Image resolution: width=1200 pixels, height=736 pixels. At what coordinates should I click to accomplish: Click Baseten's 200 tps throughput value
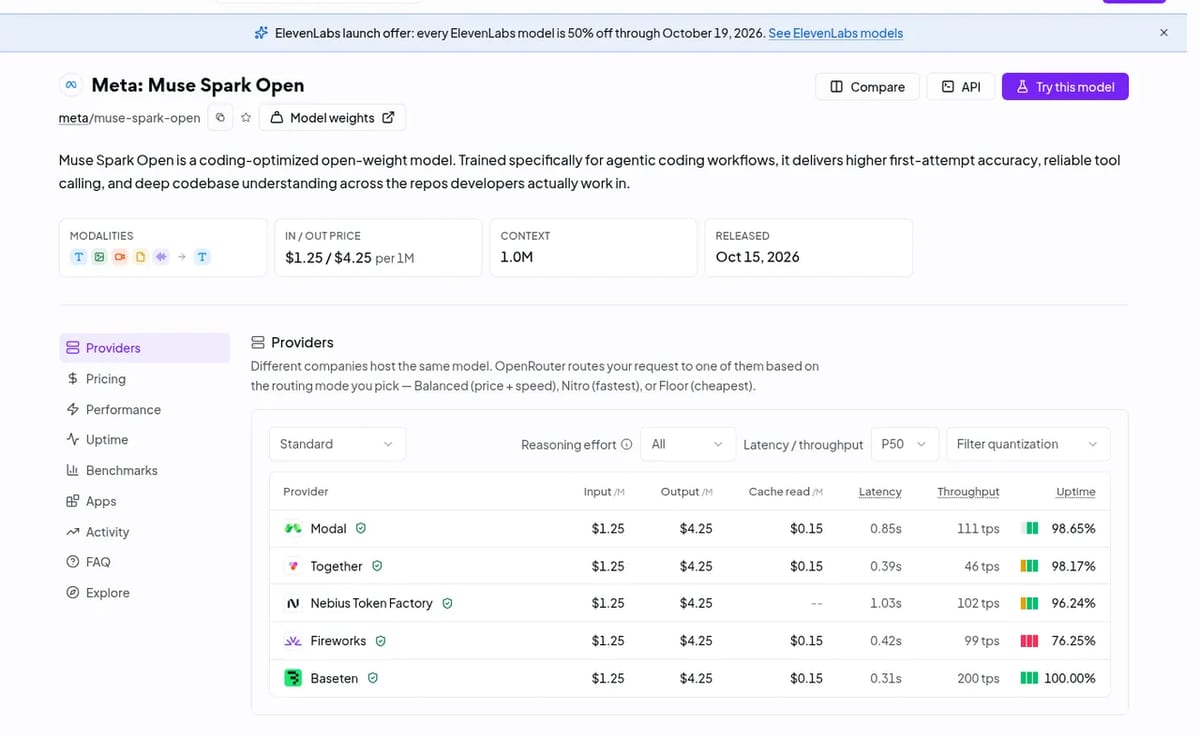point(978,678)
